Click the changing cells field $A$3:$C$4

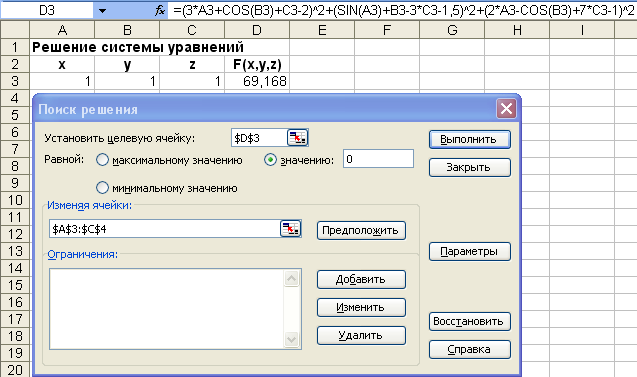tap(164, 229)
